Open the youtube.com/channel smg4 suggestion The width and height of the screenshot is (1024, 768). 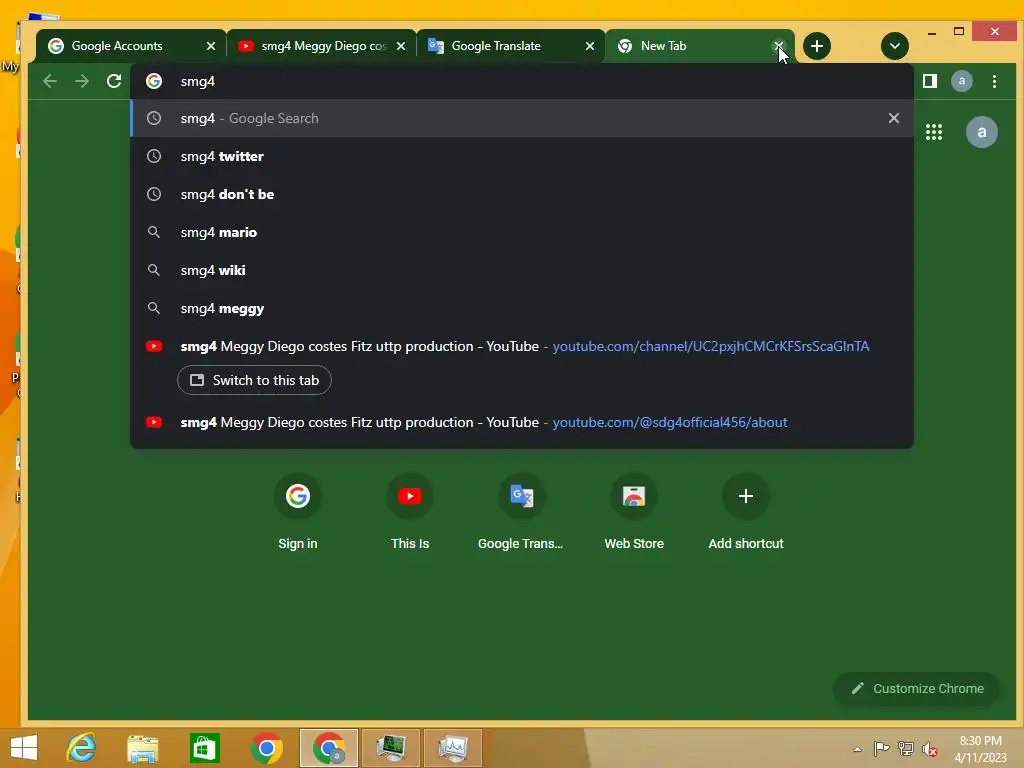(x=522, y=346)
